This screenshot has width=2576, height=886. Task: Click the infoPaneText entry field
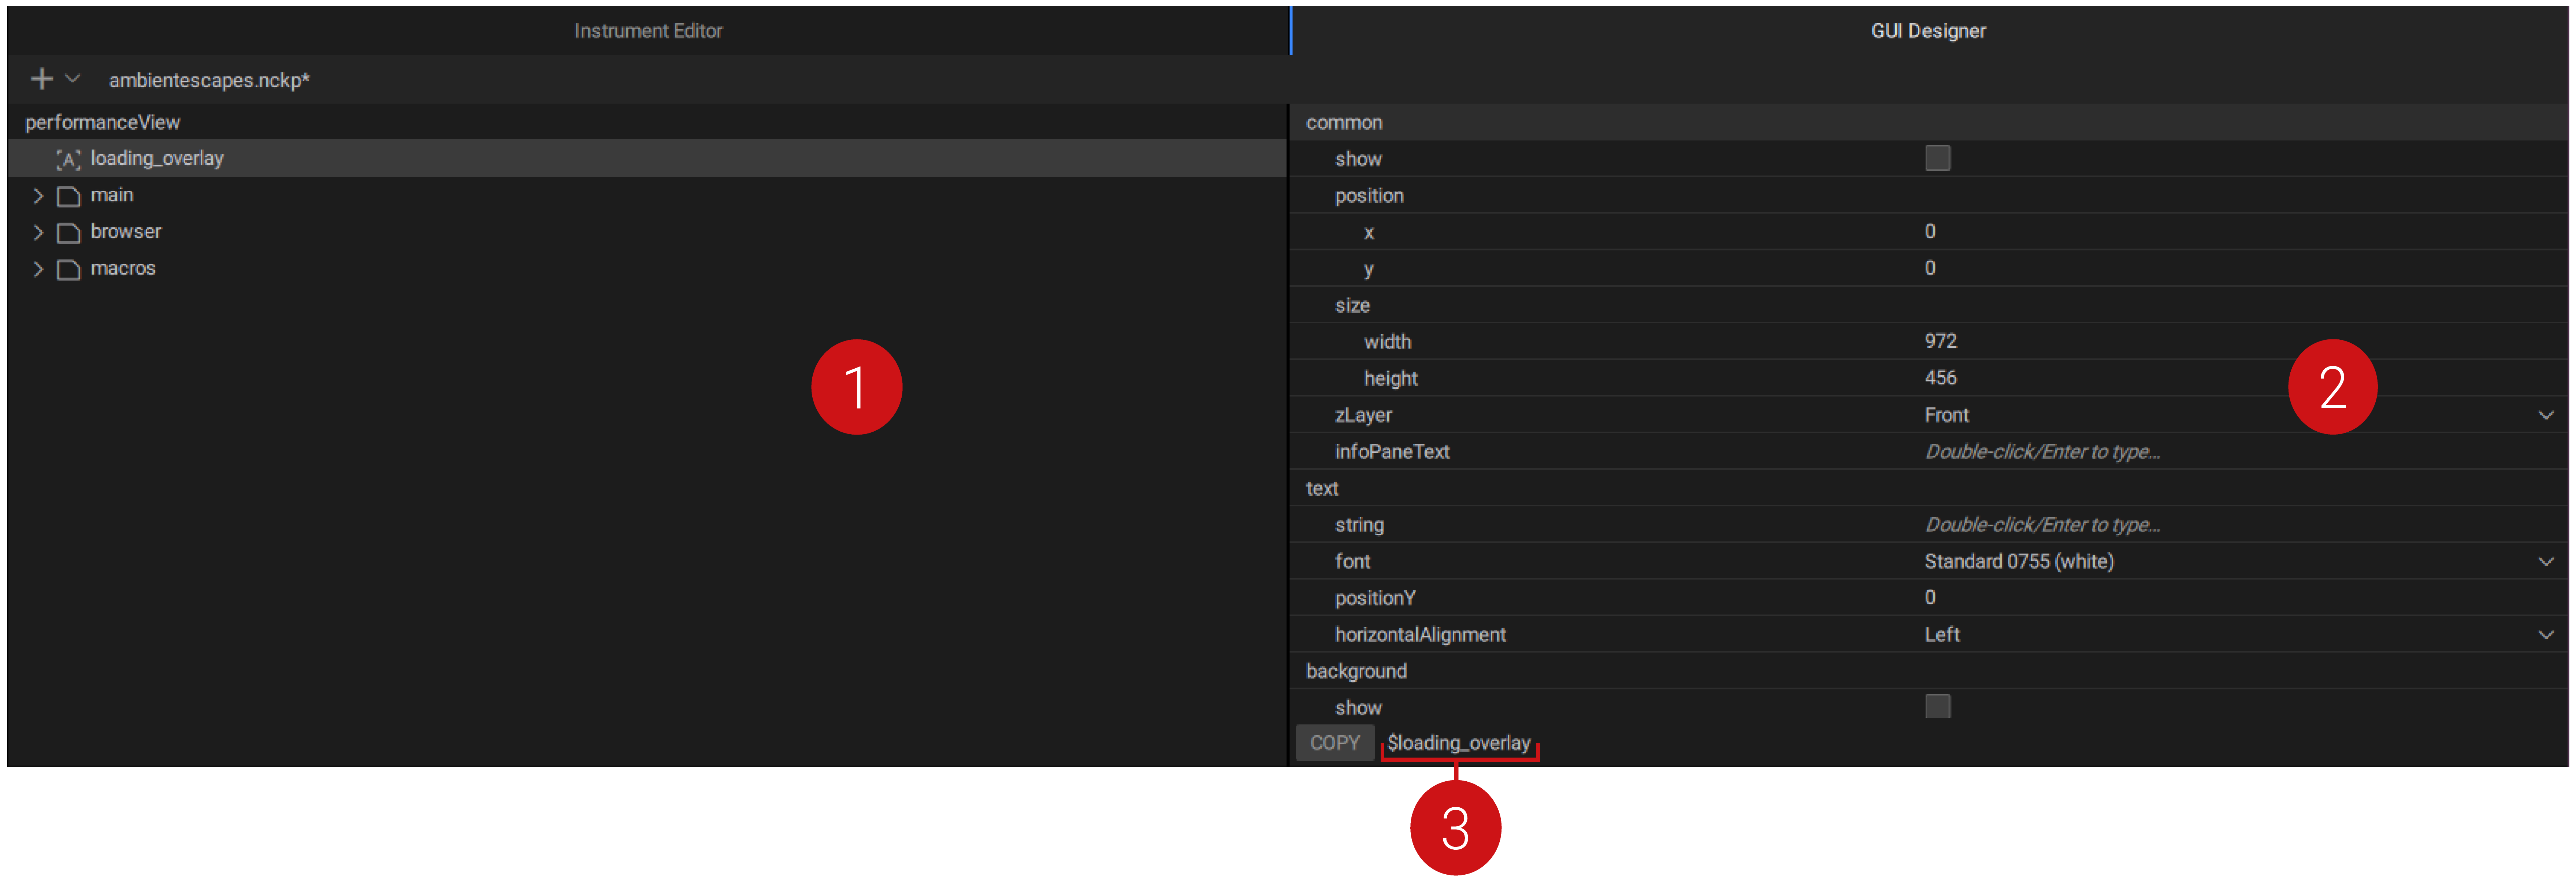pyautogui.click(x=2042, y=451)
